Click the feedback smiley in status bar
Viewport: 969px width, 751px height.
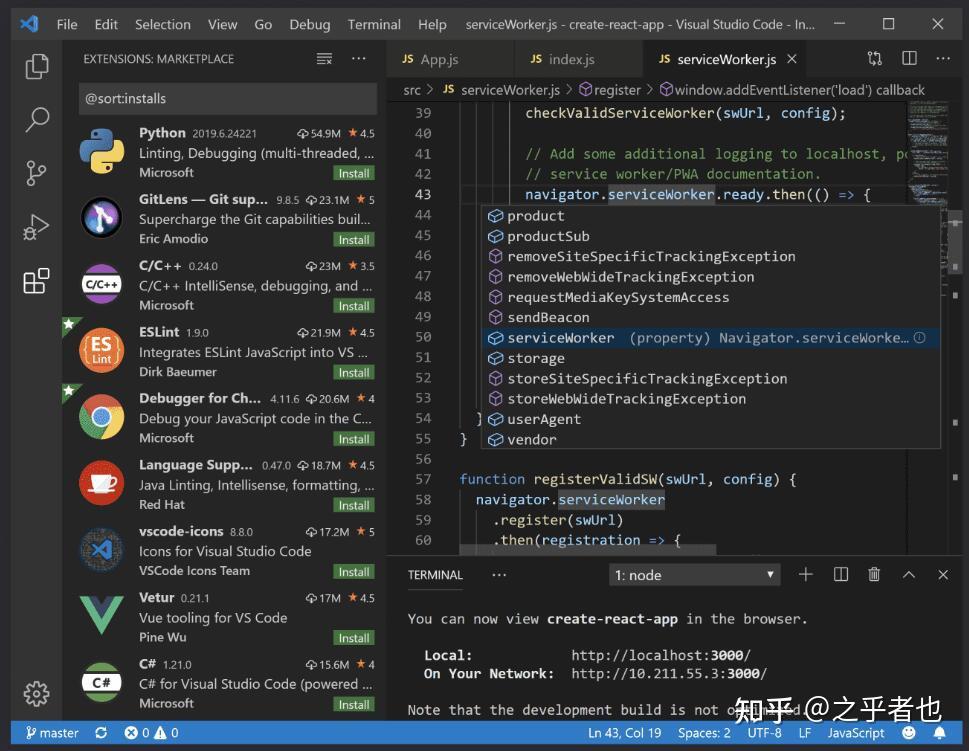coord(908,733)
